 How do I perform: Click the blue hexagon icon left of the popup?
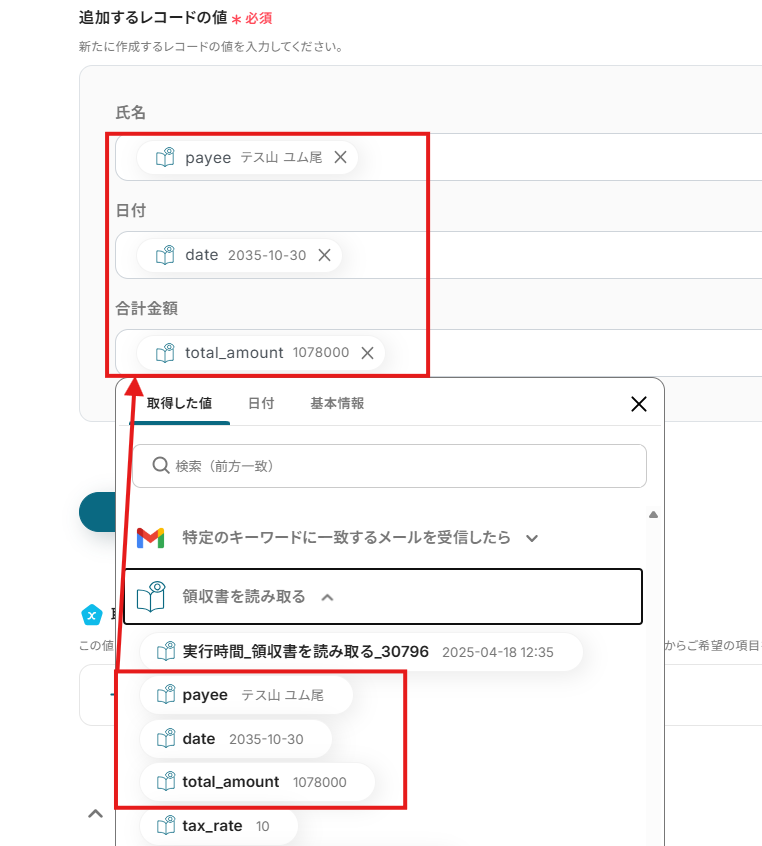92,614
